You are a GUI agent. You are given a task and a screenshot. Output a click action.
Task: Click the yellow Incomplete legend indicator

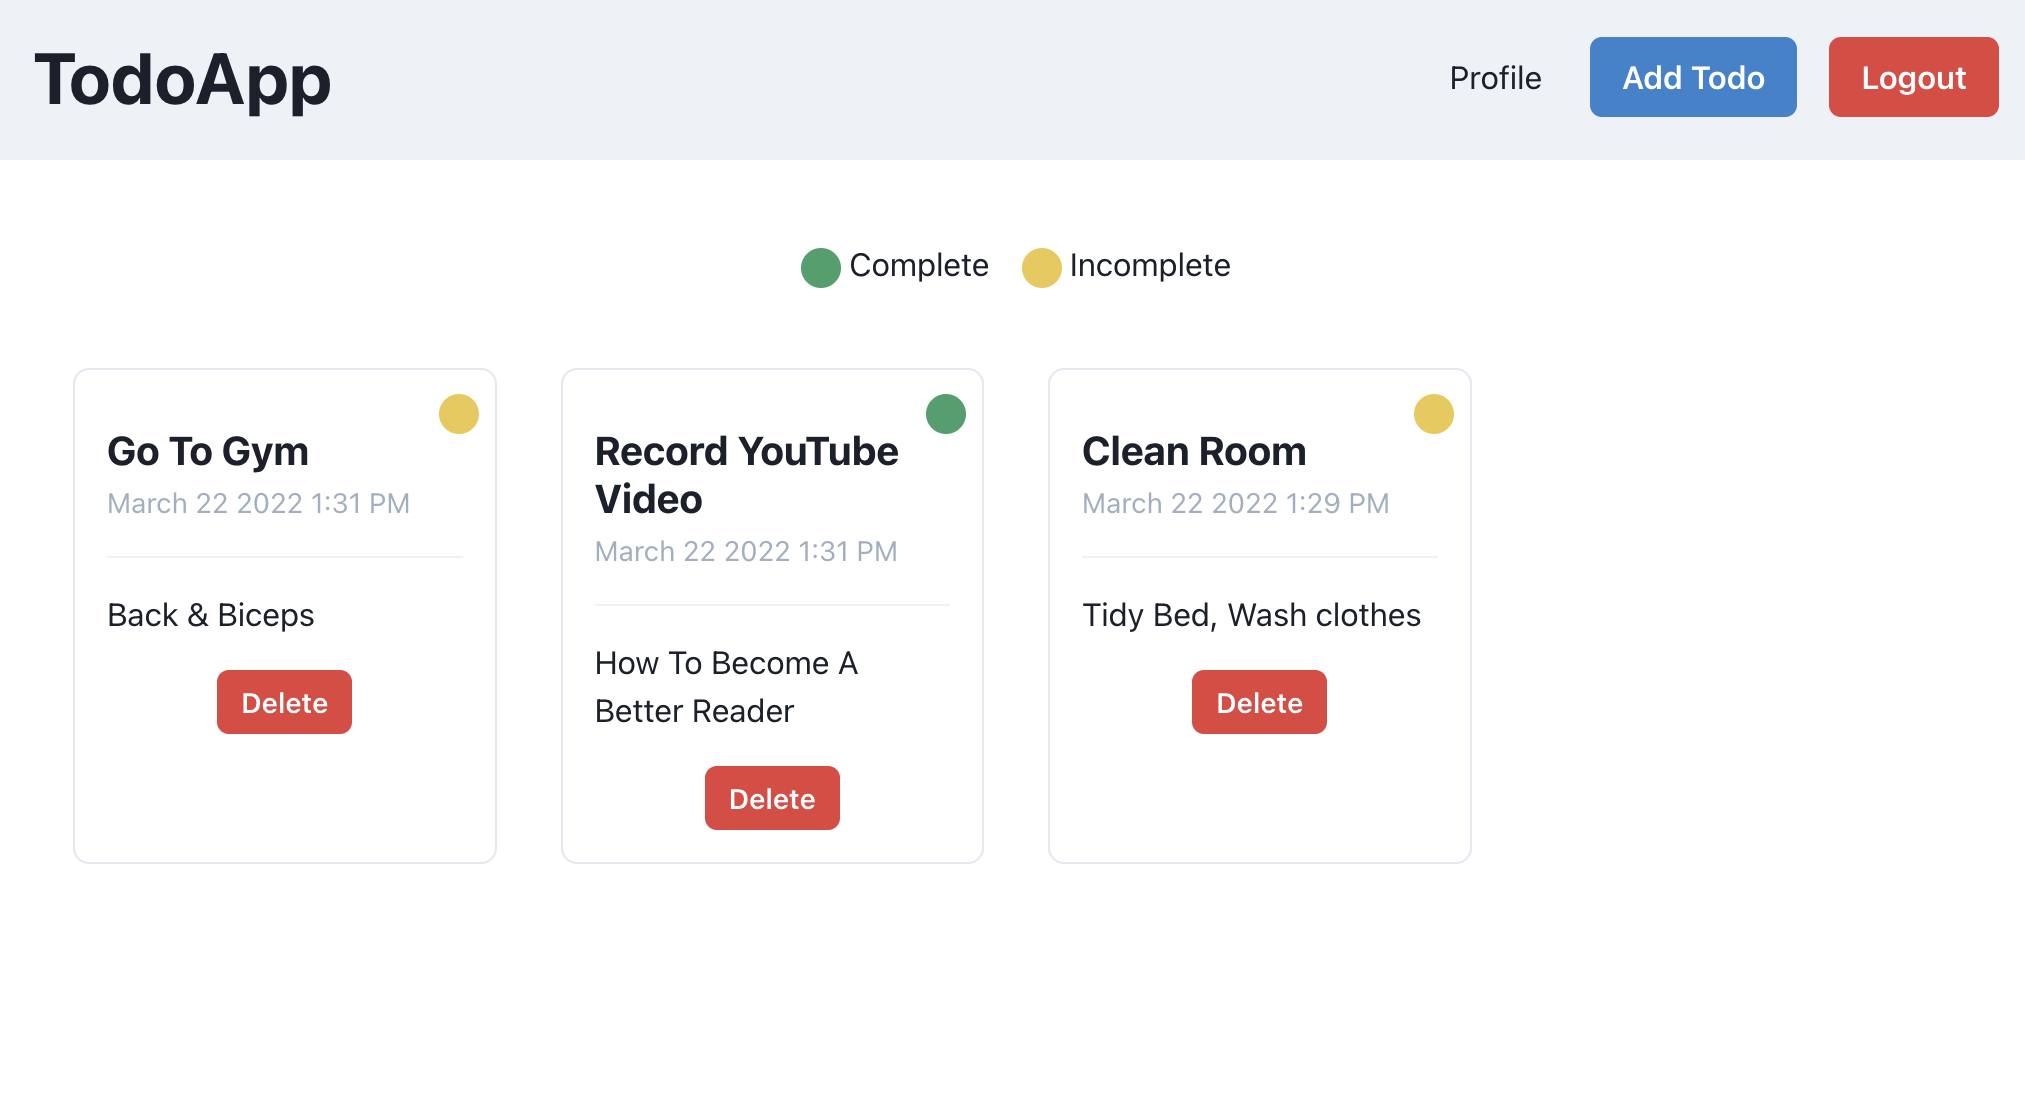click(x=1041, y=267)
